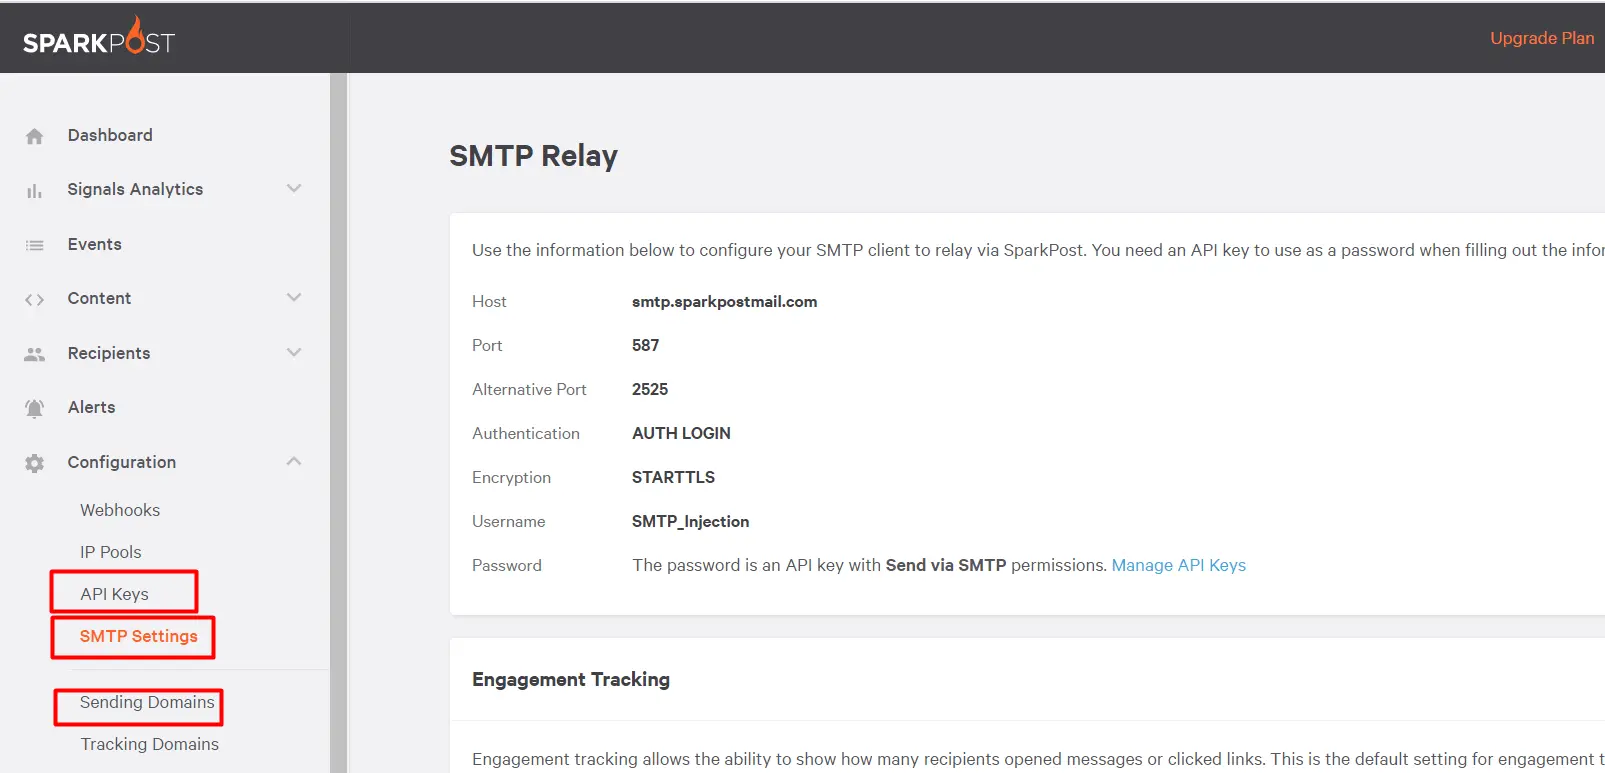Select SMTP Settings in sidebar
Image resolution: width=1605 pixels, height=773 pixels.
[139, 636]
